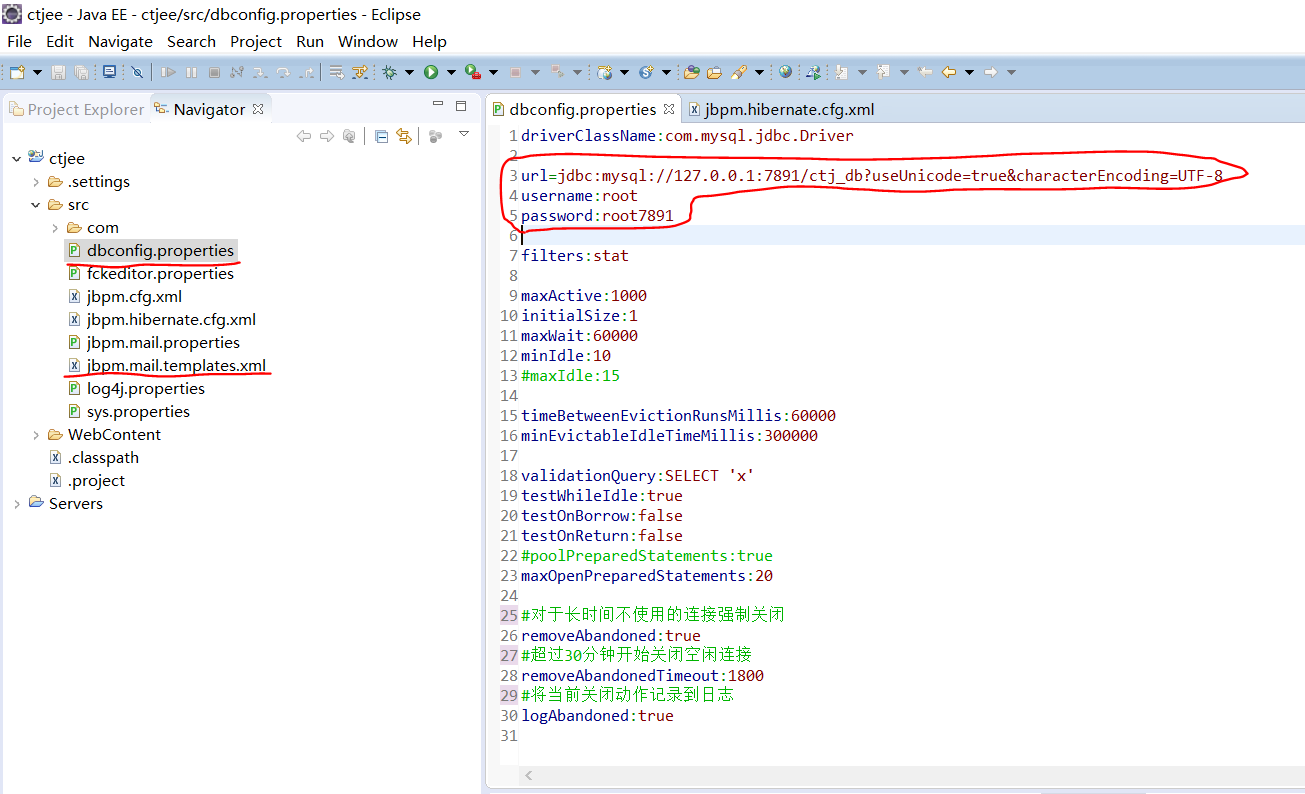Screen dimensions: 1305x794
Task: Open the Run menu
Action: [310, 41]
